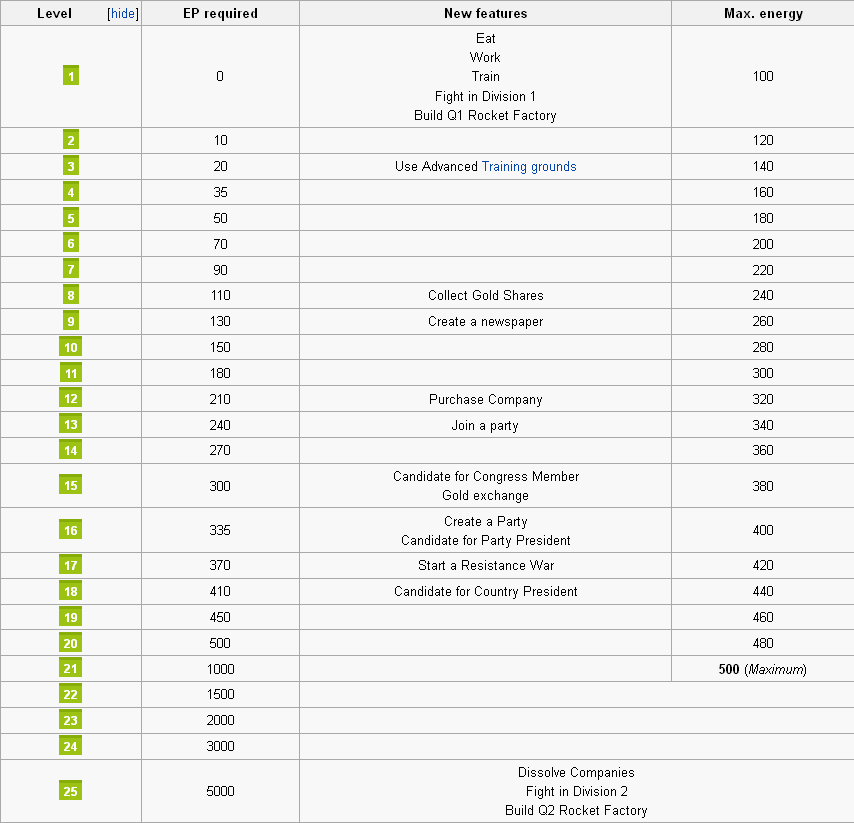Select the level 13 green badge
The width and height of the screenshot is (854, 823).
71,425
